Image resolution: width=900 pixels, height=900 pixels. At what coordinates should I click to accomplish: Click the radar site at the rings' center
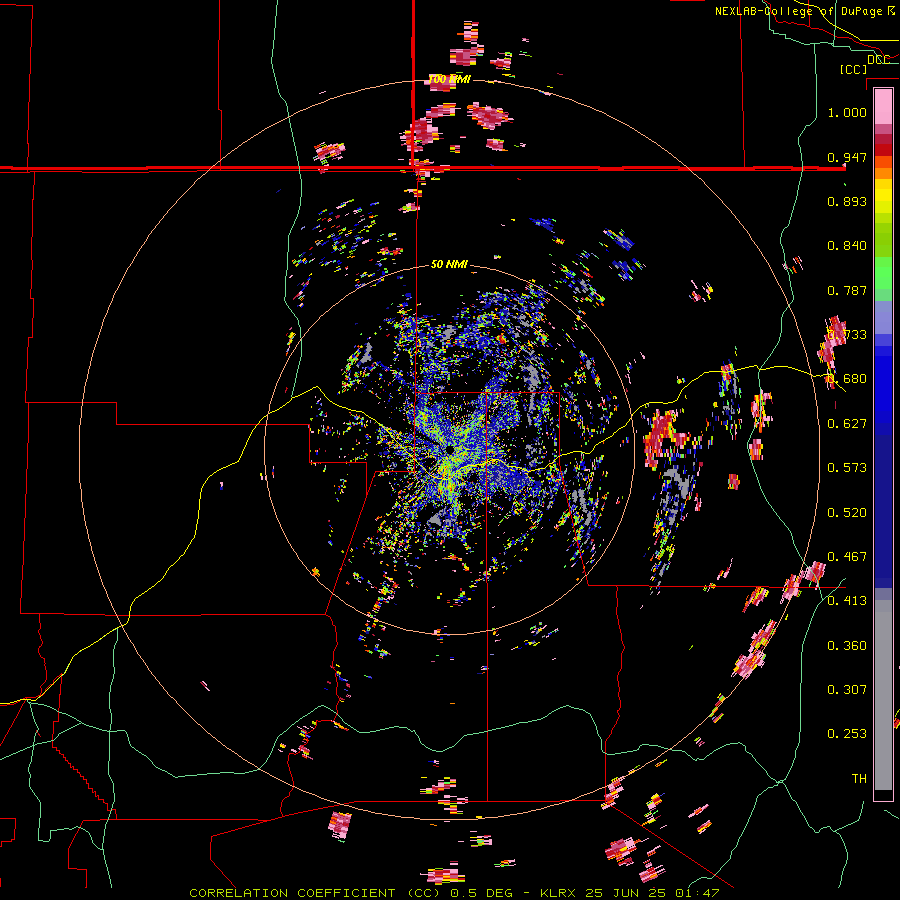click(x=449, y=449)
